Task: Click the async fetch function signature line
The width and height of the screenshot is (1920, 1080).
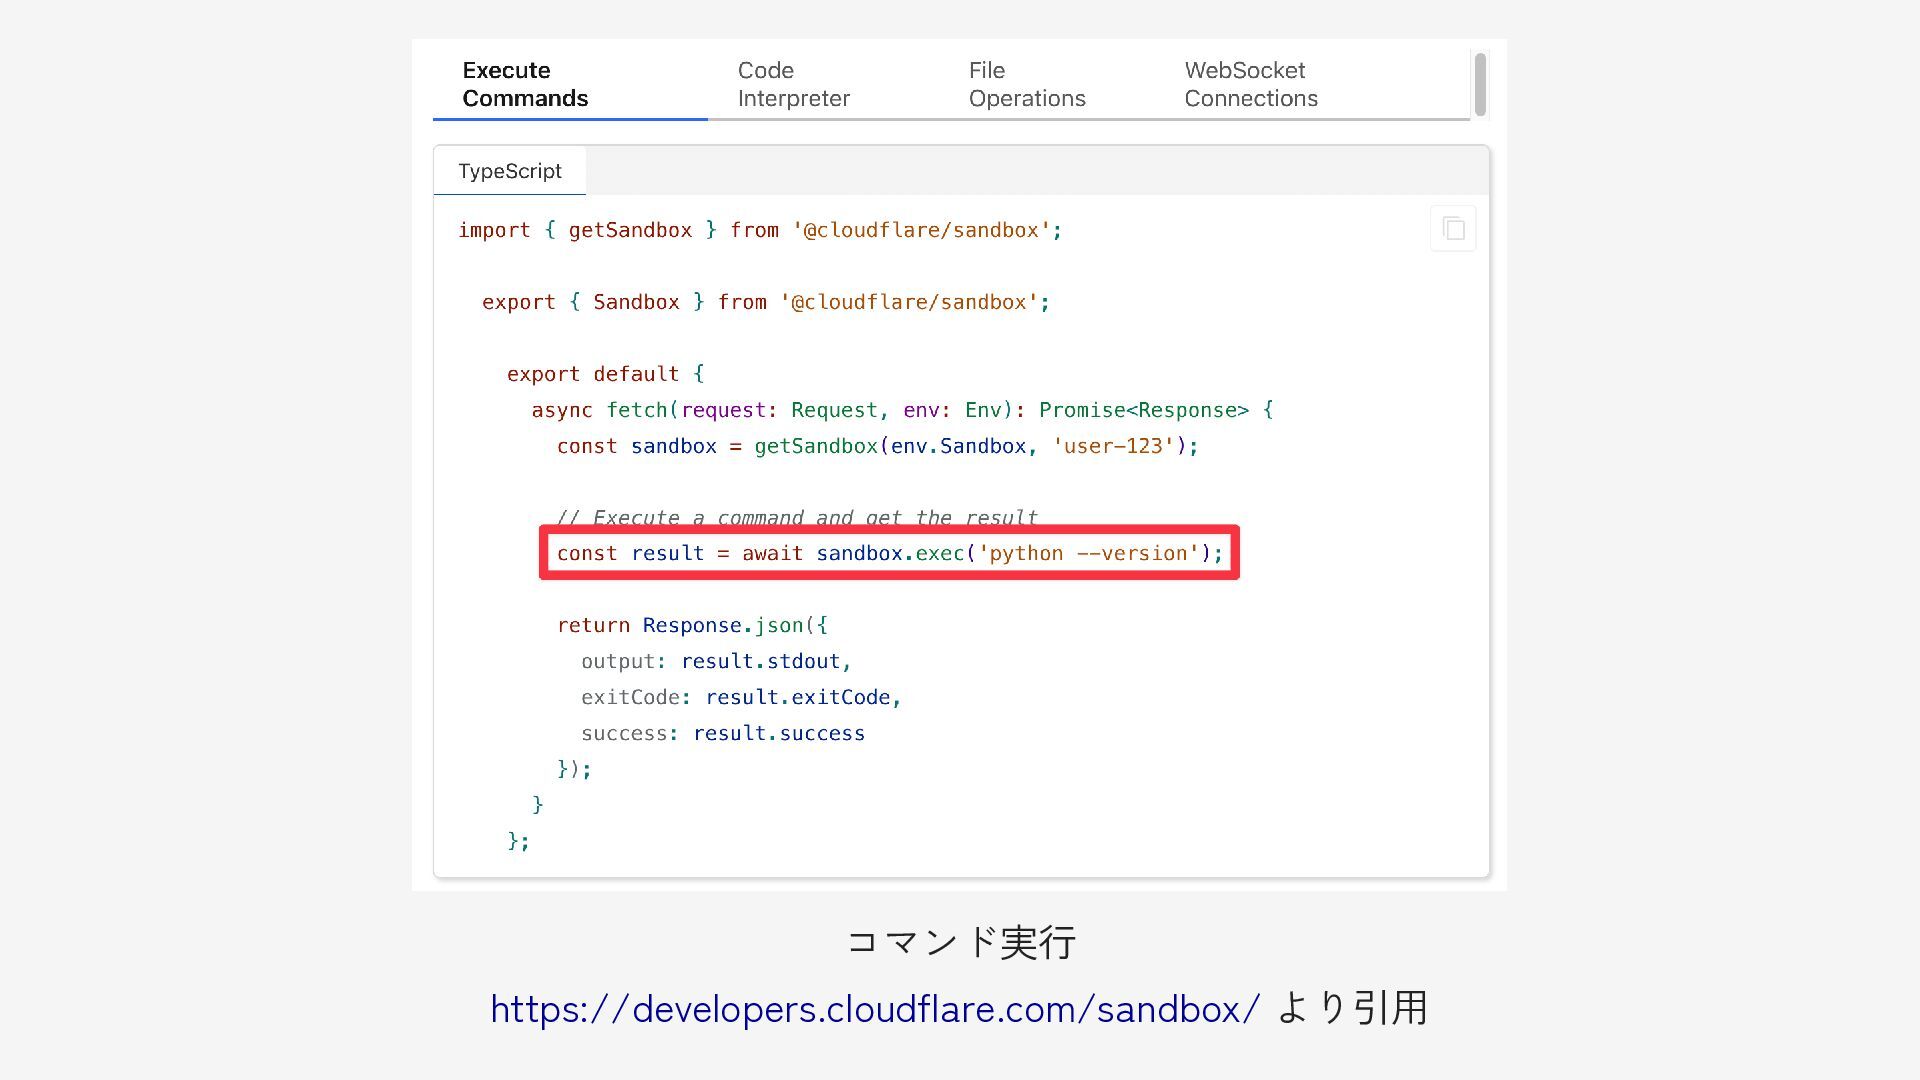Action: point(901,410)
